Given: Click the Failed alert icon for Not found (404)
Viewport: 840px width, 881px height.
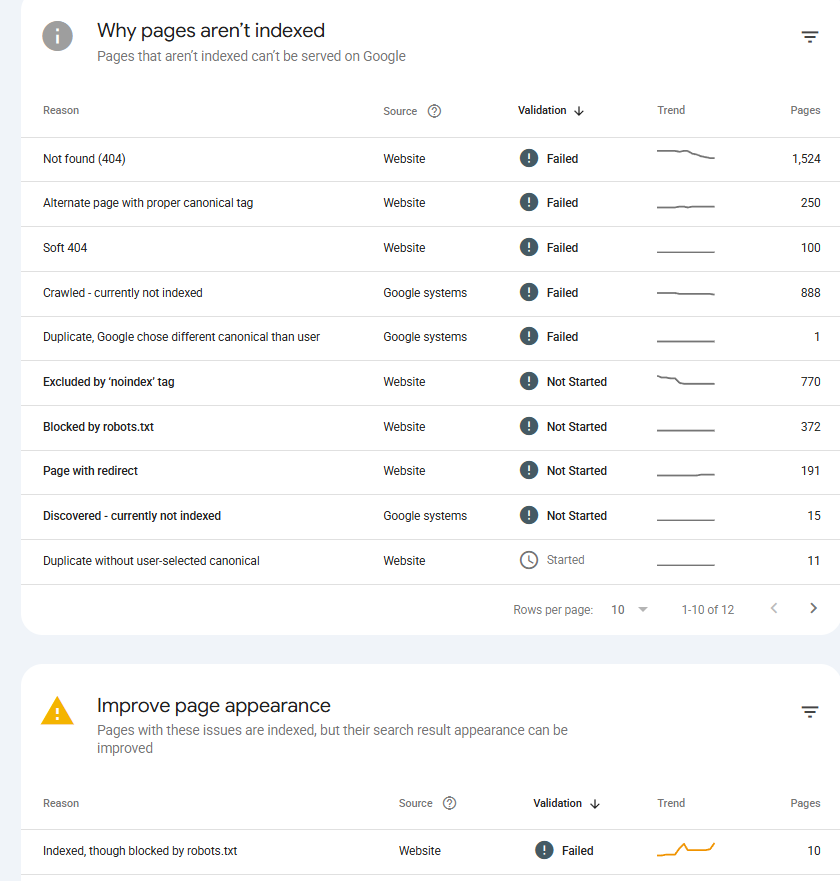Looking at the screenshot, I should 529,158.
